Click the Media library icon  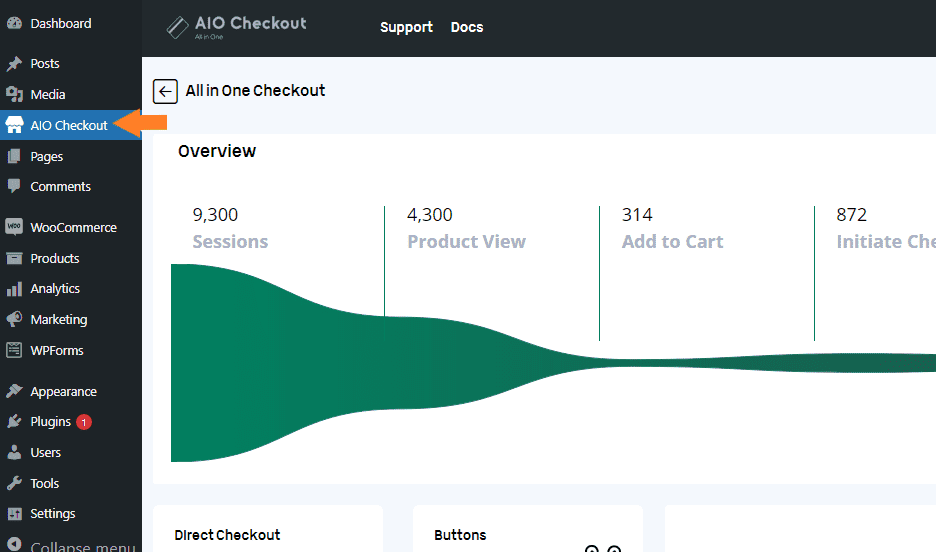tap(14, 94)
